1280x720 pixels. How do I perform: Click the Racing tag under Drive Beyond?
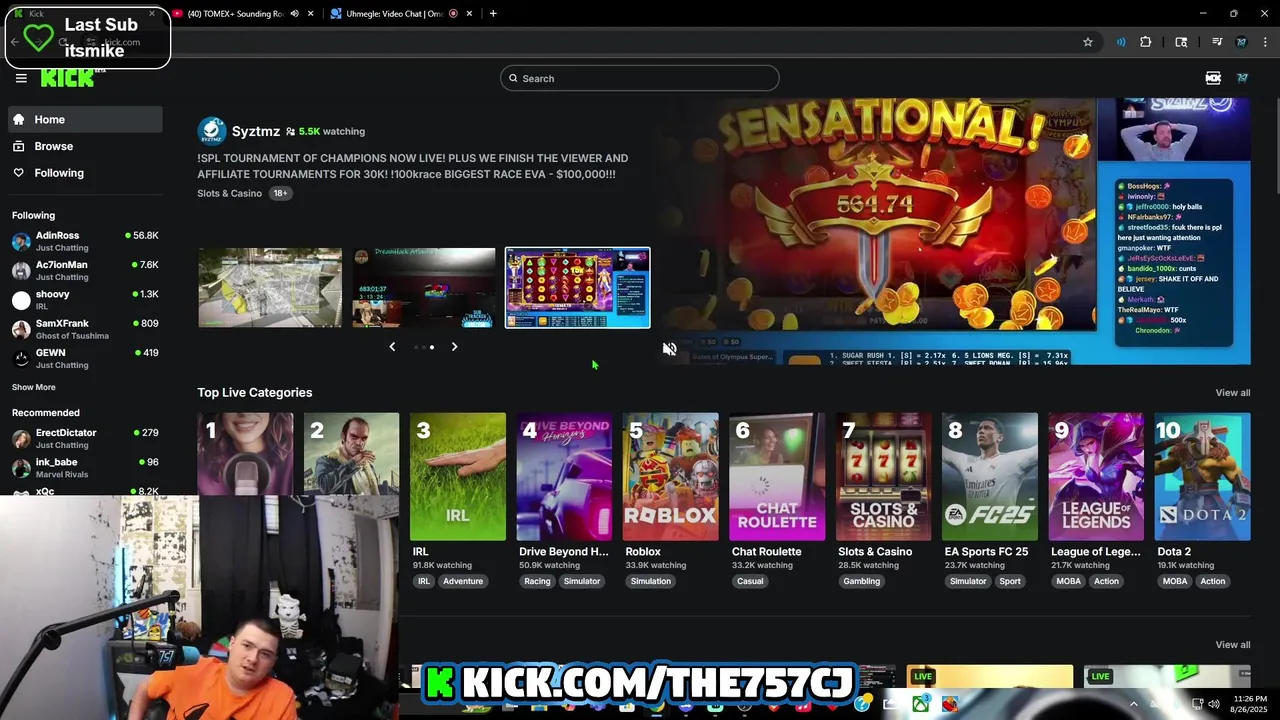[x=537, y=581]
